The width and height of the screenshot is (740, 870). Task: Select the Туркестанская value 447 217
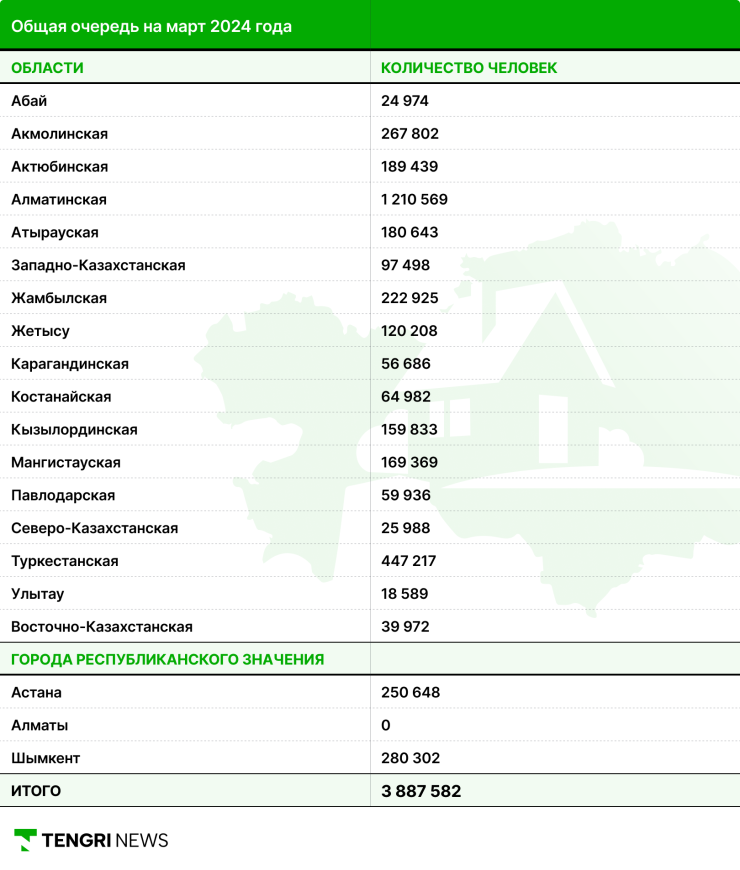click(x=409, y=561)
